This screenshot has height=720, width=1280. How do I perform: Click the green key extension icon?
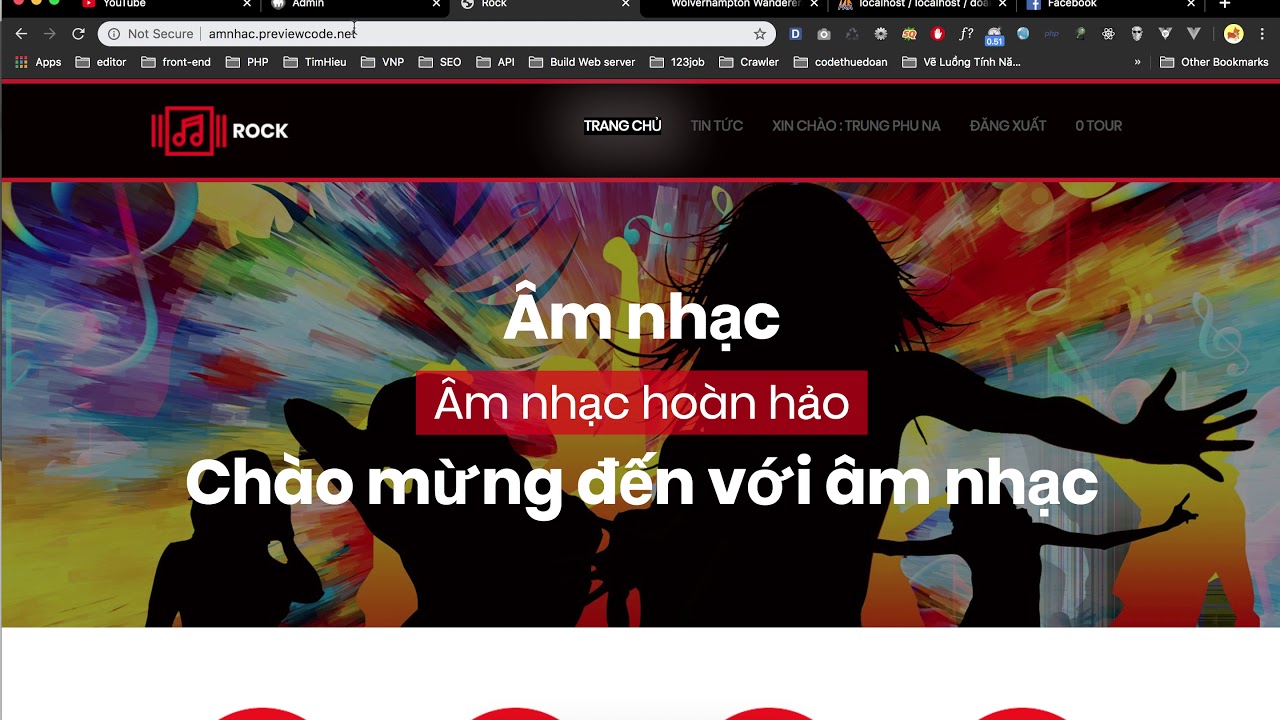click(1080, 34)
